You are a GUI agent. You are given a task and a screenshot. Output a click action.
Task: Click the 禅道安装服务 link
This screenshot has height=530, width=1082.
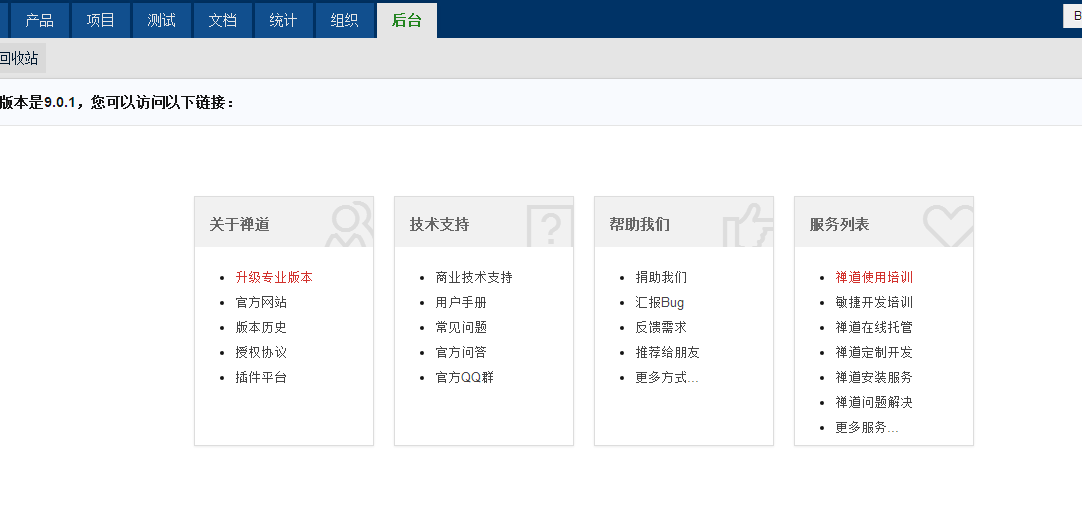coord(874,377)
